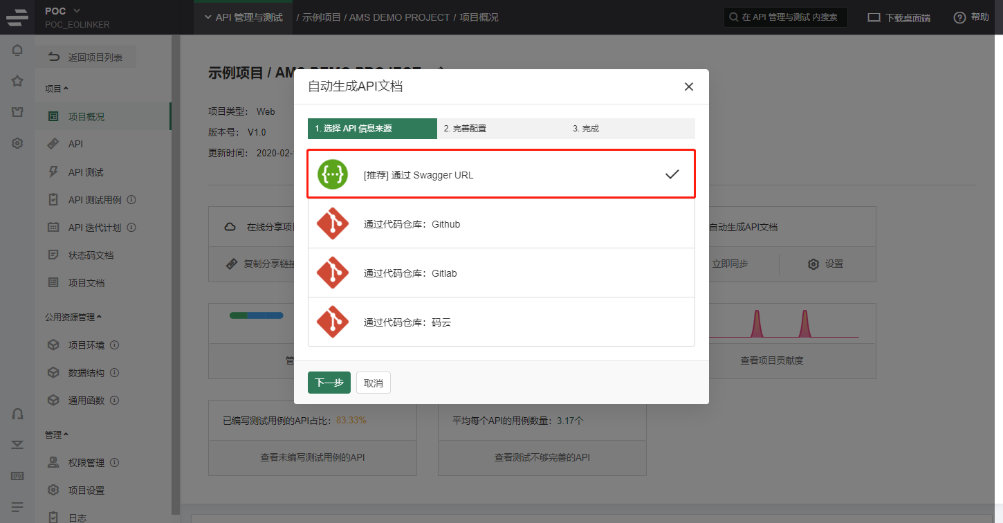Viewport: 1003px width, 523px height.
Task: Click 返回项目列表 back link
Action: (x=86, y=57)
